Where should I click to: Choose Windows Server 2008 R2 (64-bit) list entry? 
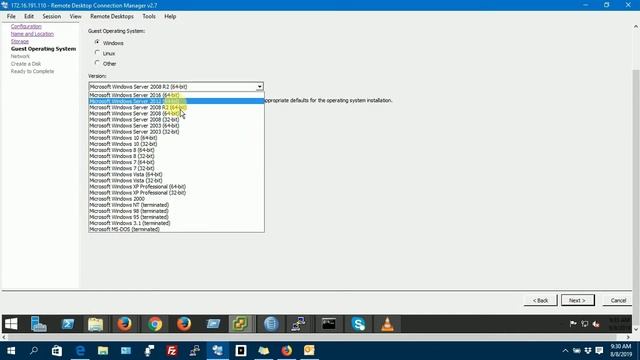click(x=176, y=107)
